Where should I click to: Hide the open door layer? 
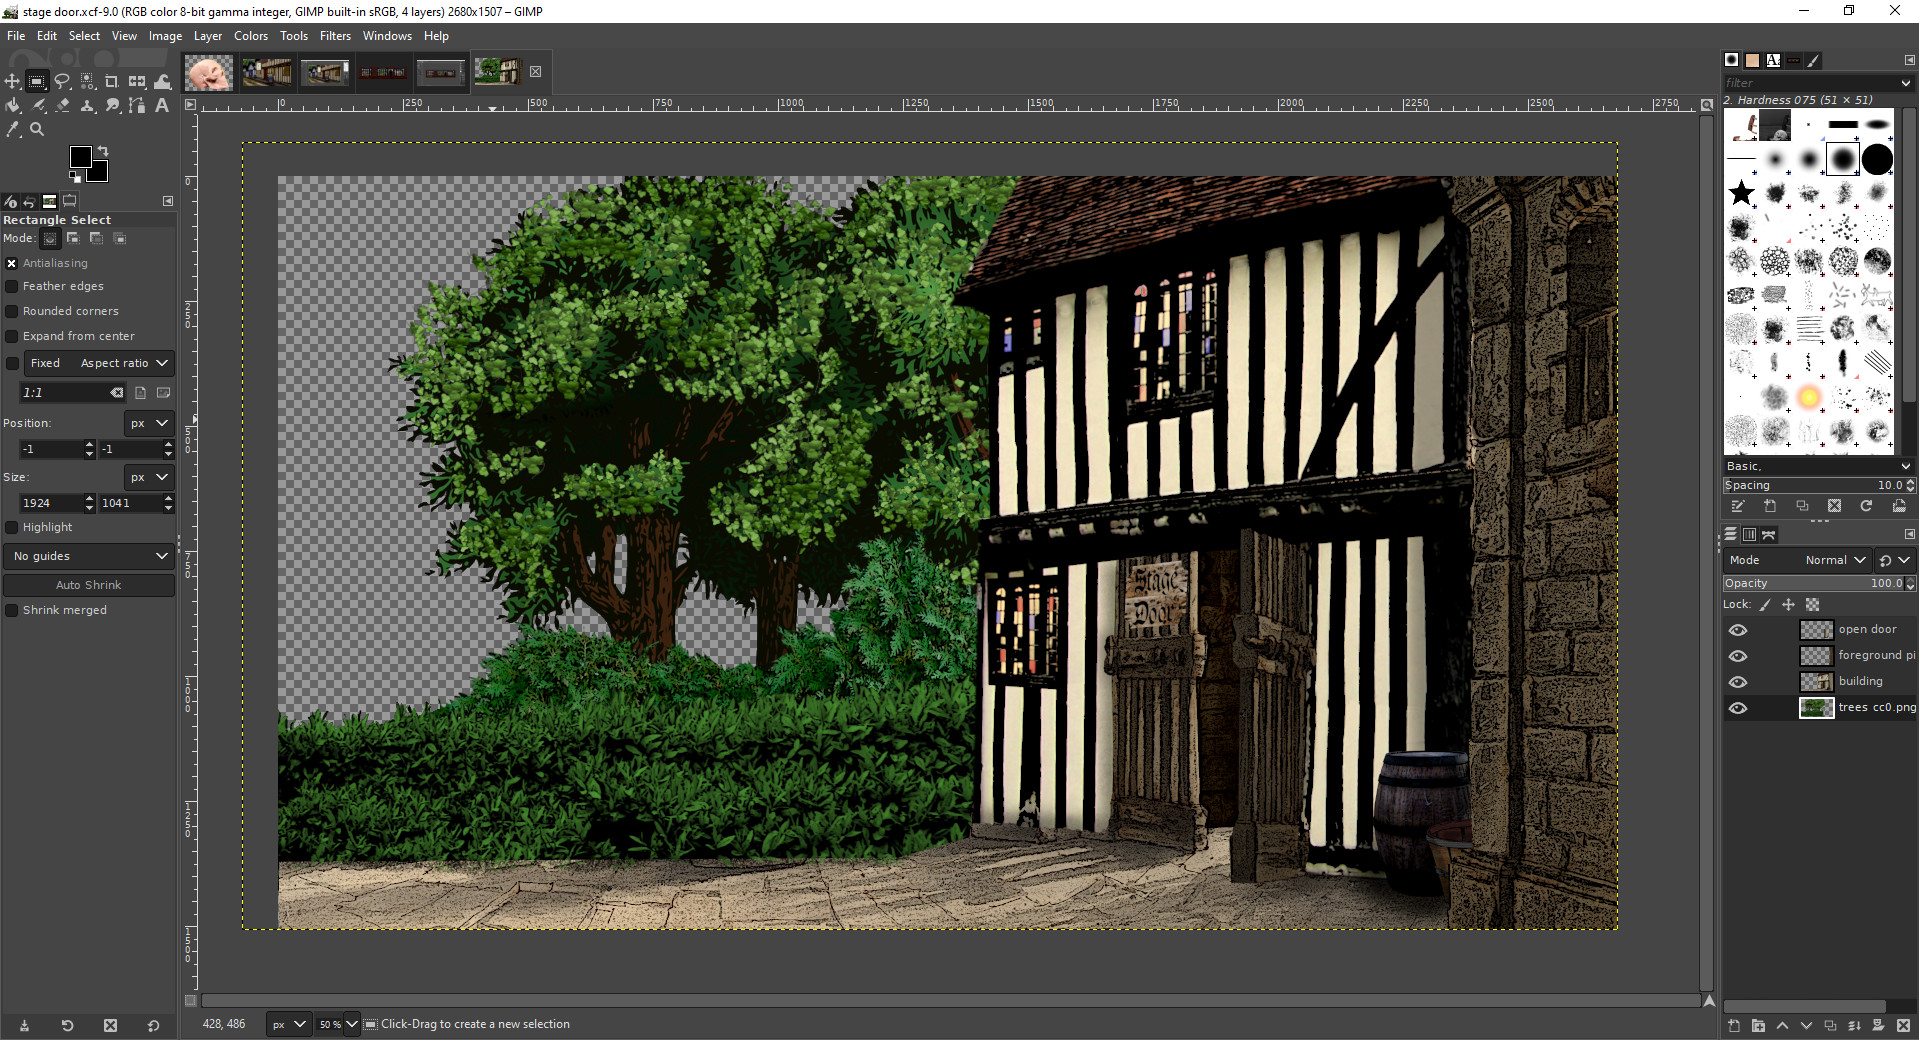pos(1738,630)
